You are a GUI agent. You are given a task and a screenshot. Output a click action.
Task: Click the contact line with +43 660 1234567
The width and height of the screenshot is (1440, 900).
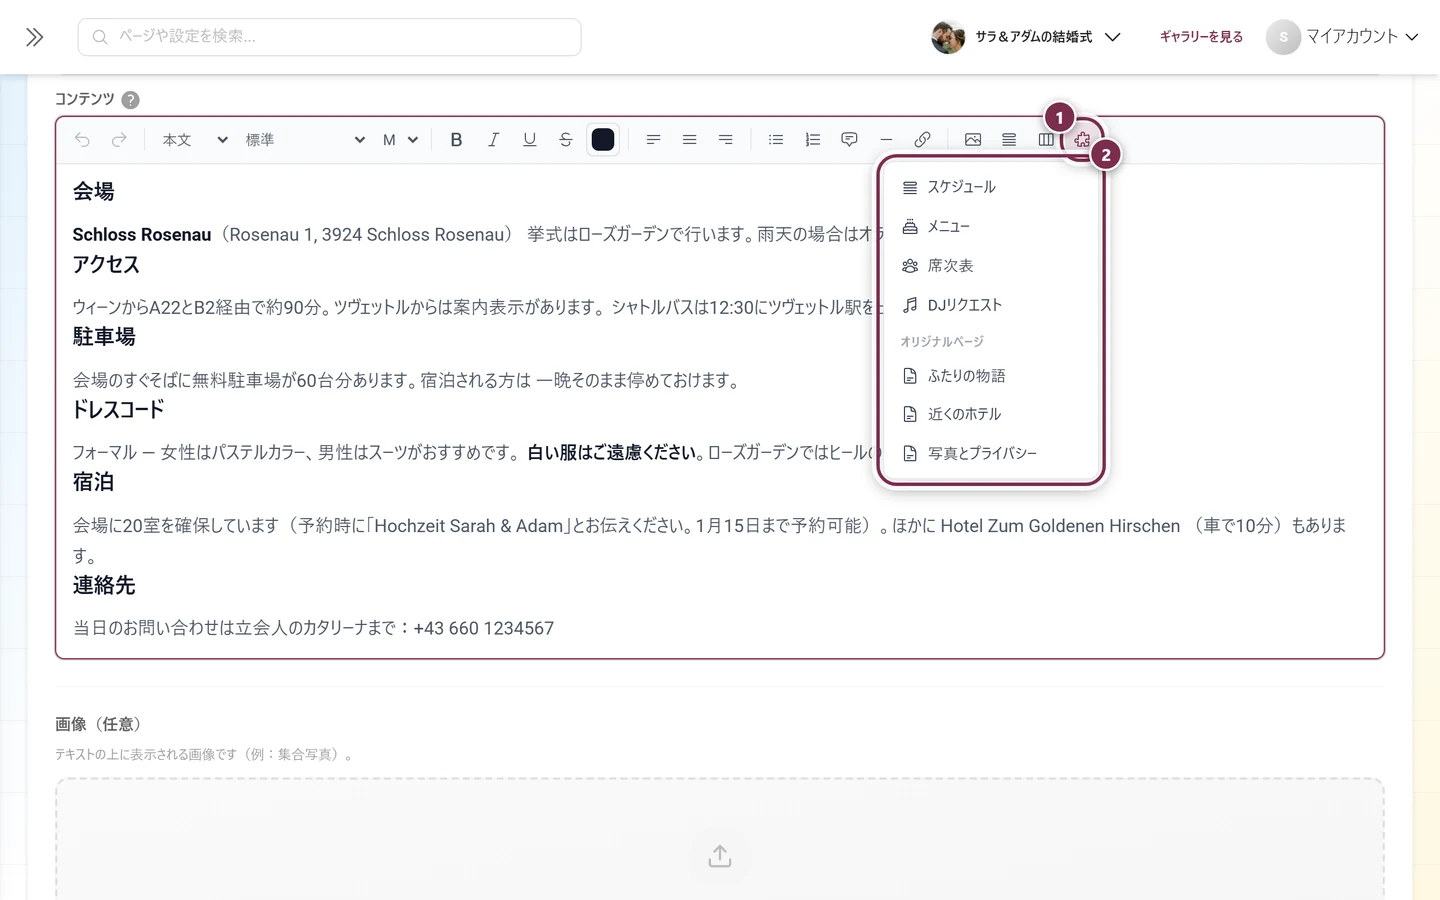[313, 628]
